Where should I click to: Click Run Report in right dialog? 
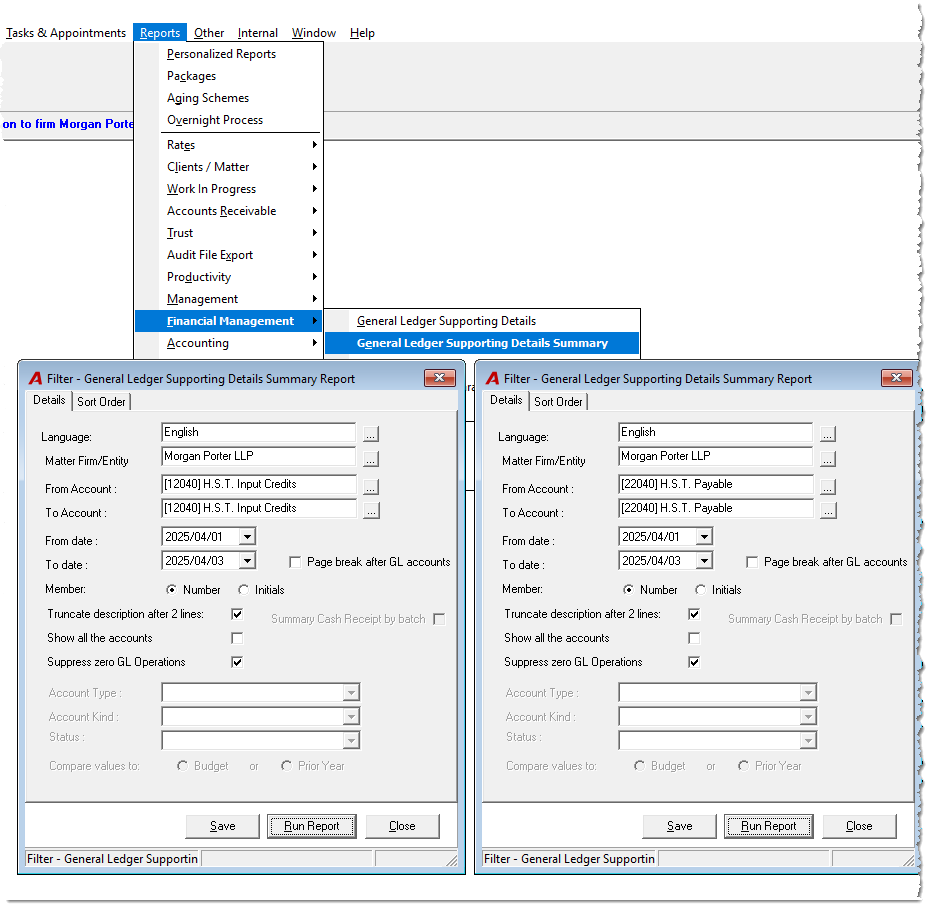pyautogui.click(x=769, y=826)
